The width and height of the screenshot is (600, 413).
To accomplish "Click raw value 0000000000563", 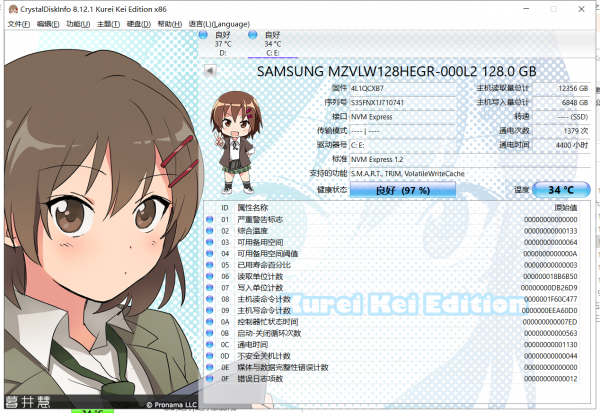I will [551, 333].
